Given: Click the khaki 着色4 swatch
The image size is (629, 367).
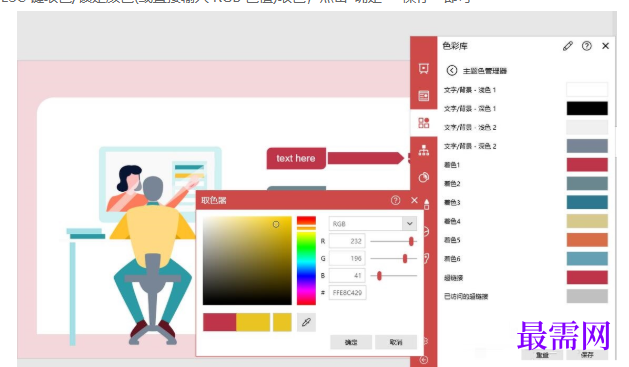Looking at the screenshot, I should [x=587, y=221].
